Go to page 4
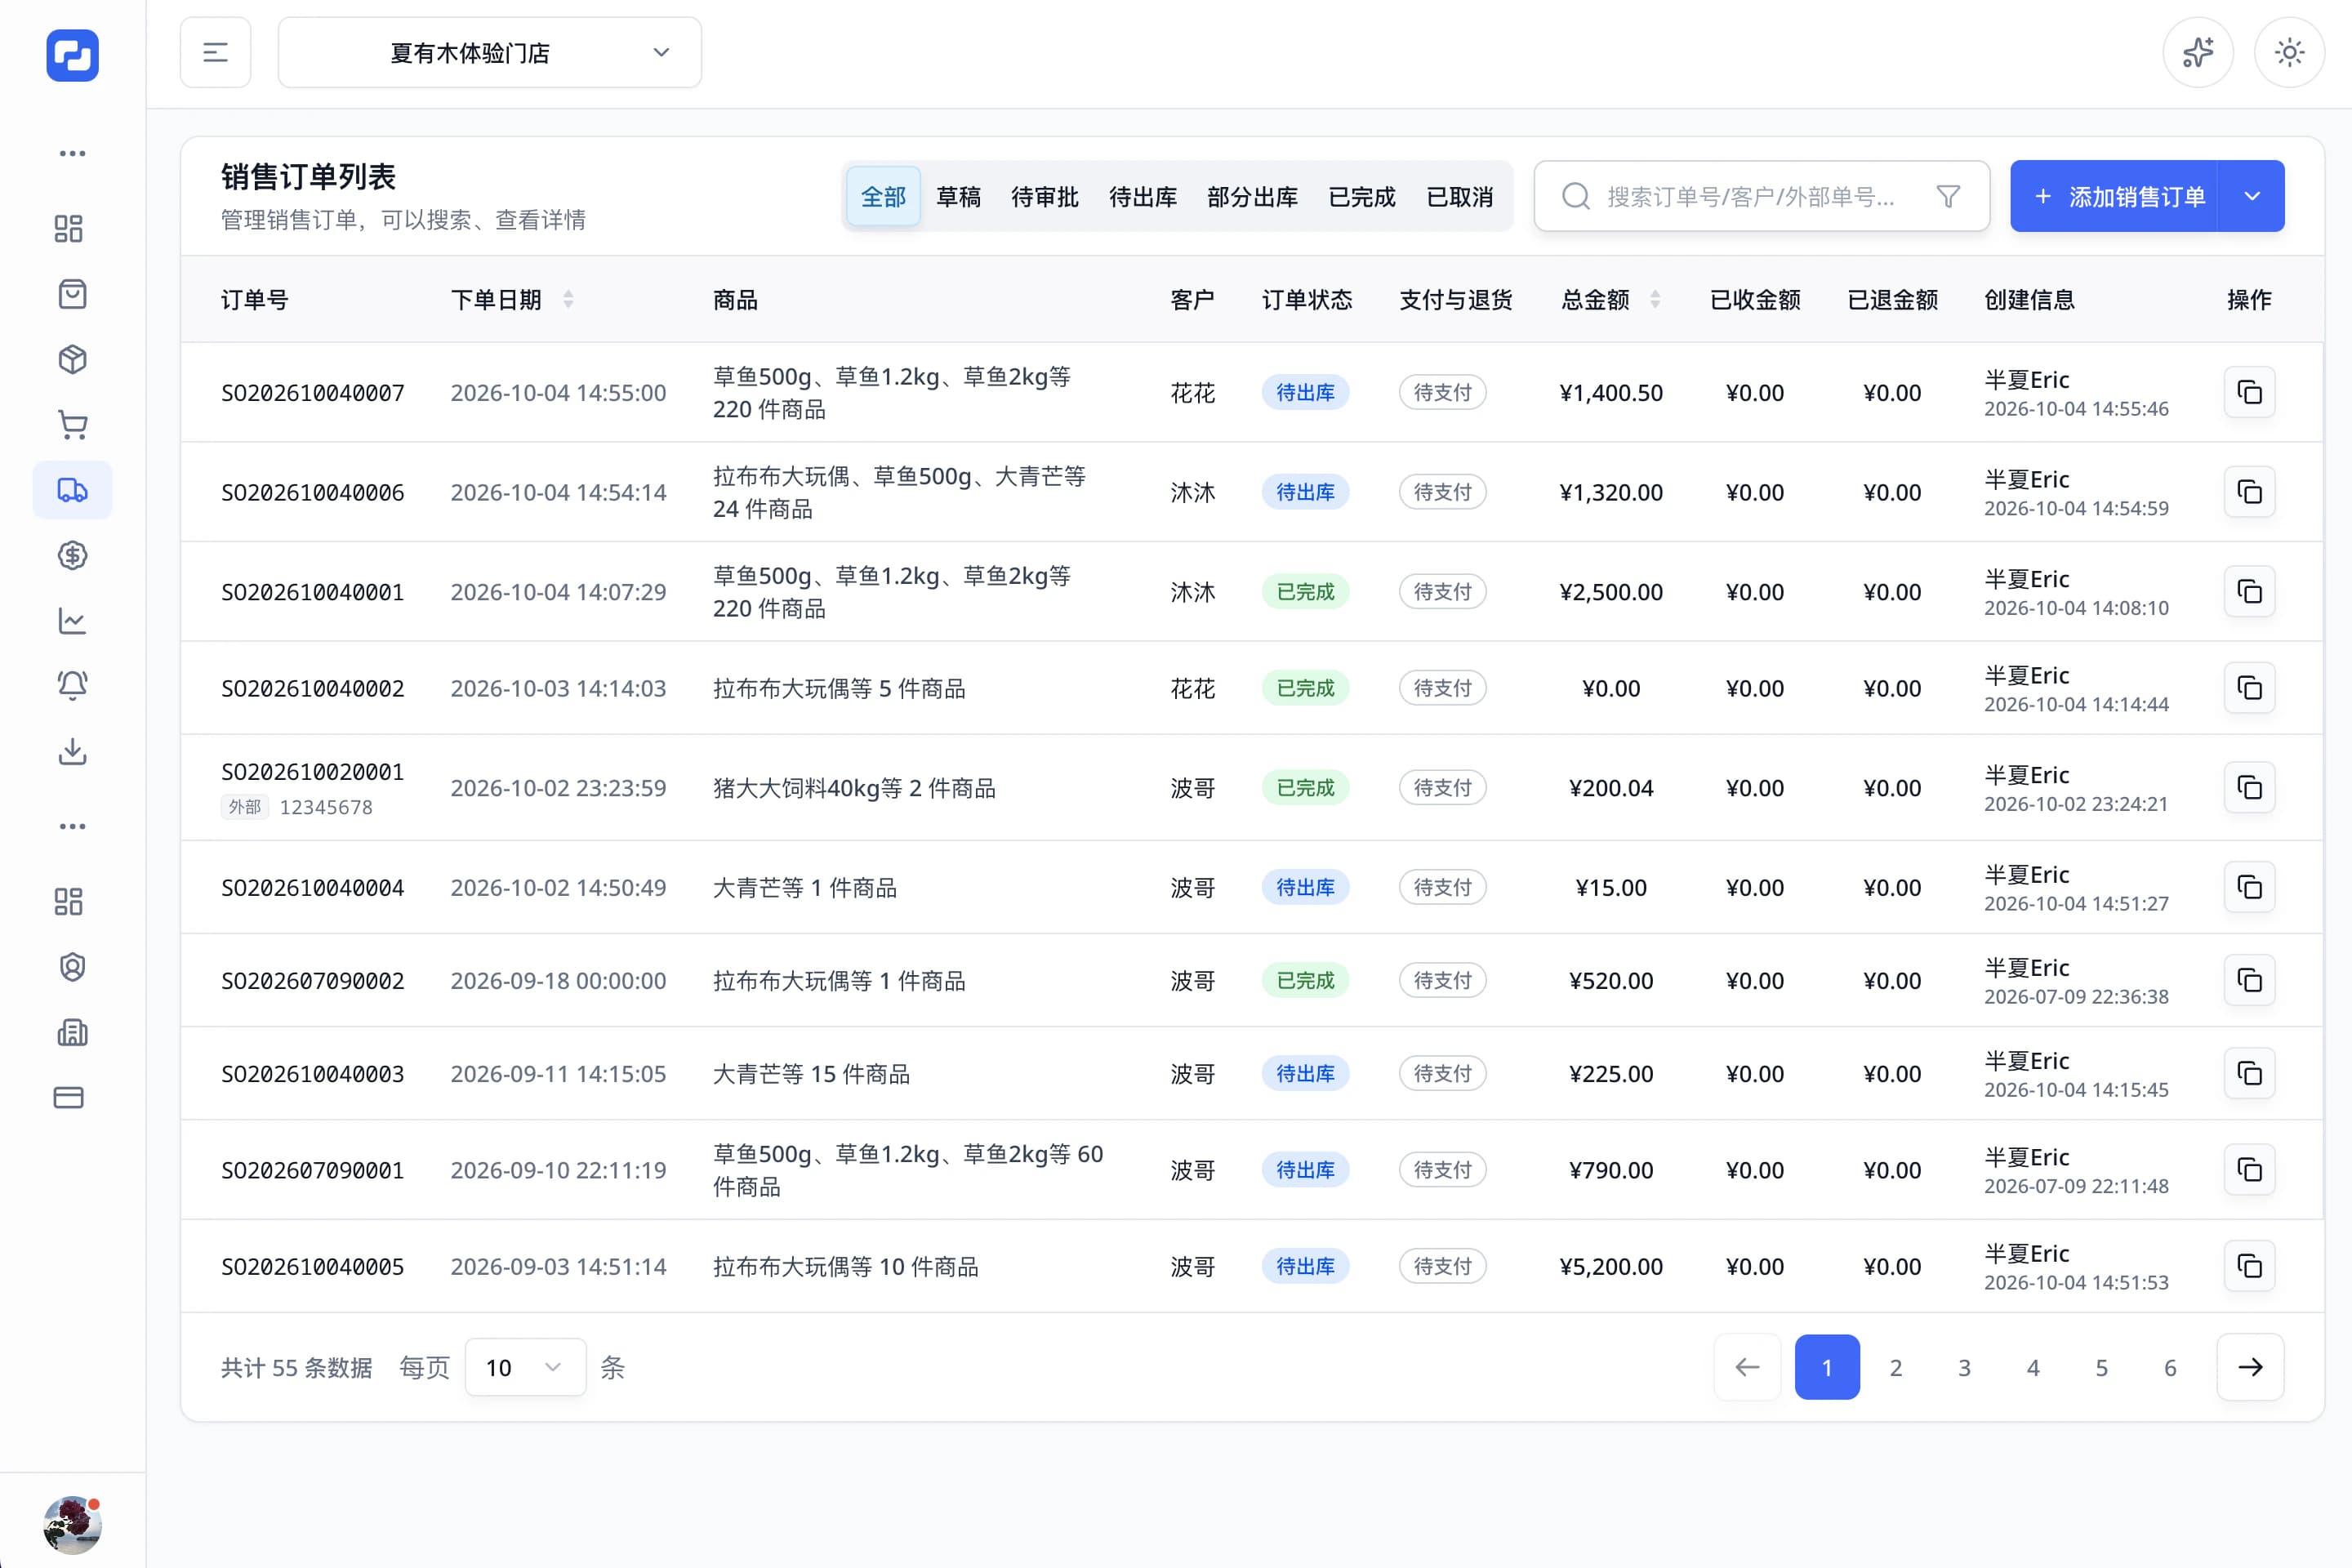2352x1568 pixels. [x=2033, y=1367]
